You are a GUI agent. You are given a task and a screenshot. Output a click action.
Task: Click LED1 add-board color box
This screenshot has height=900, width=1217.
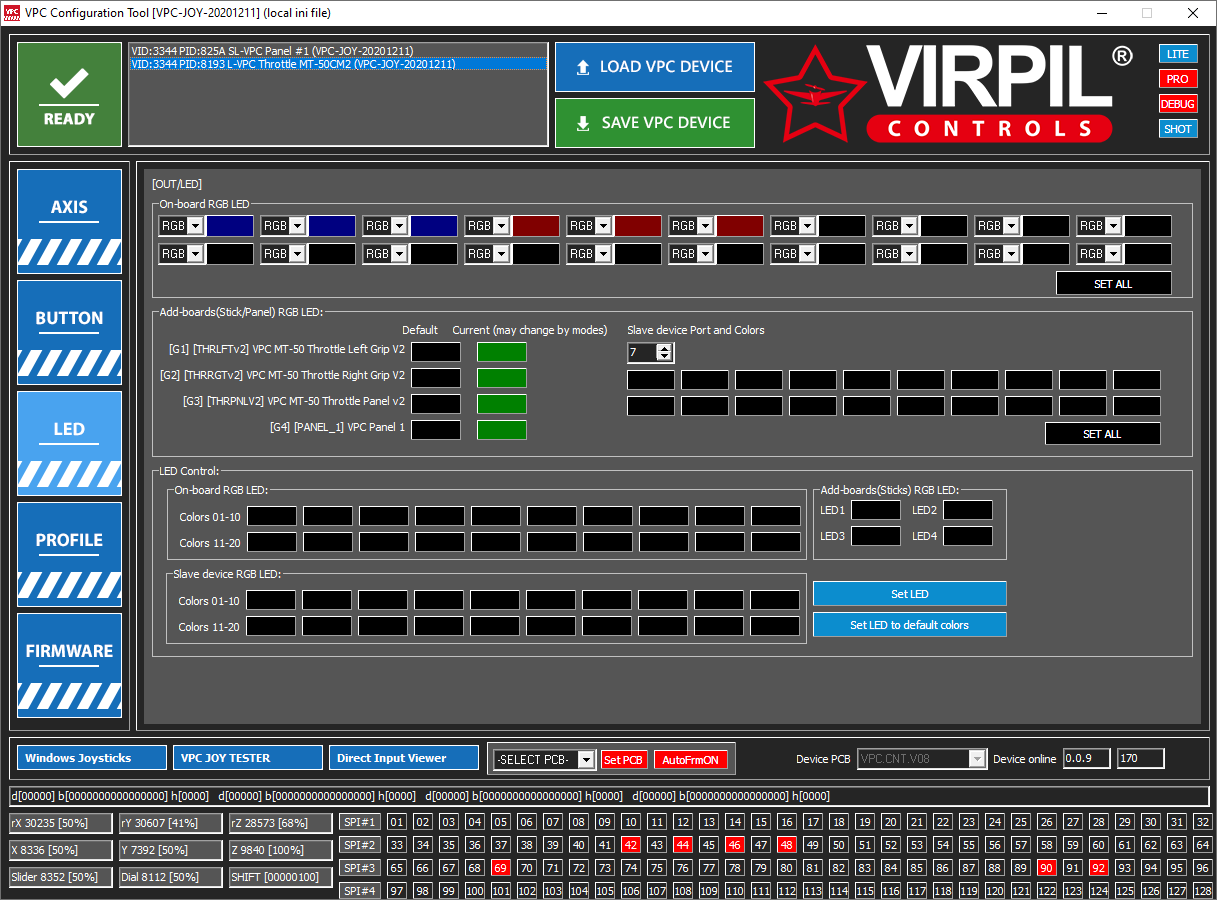(x=876, y=510)
